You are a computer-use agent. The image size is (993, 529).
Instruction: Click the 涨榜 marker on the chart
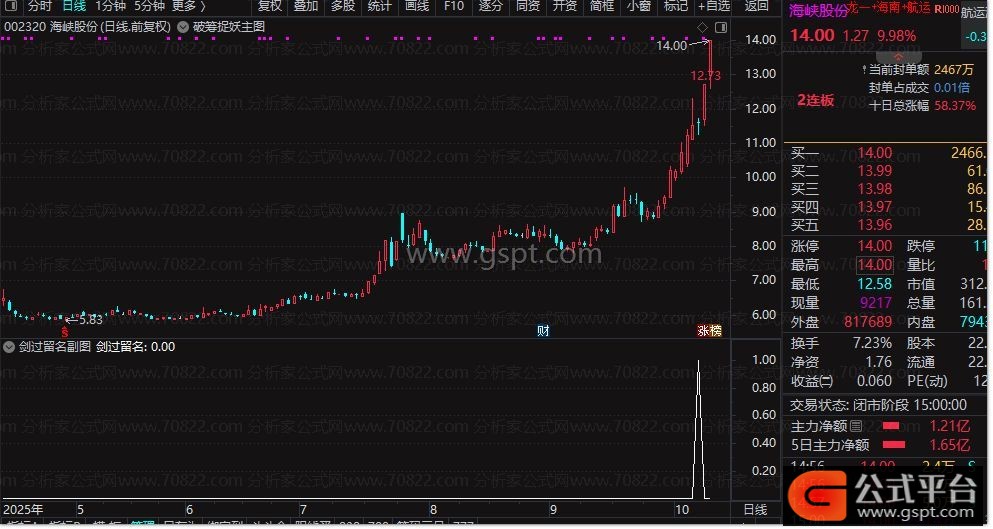click(709, 330)
